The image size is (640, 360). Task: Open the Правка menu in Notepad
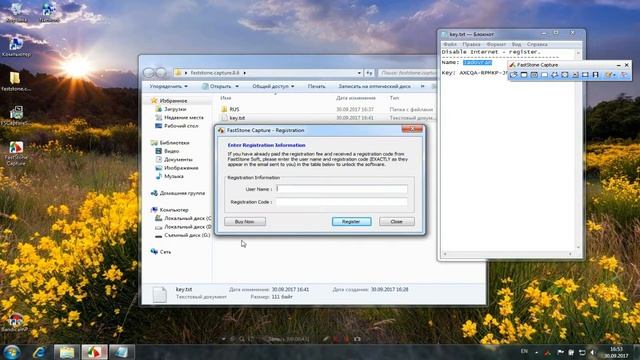click(471, 44)
